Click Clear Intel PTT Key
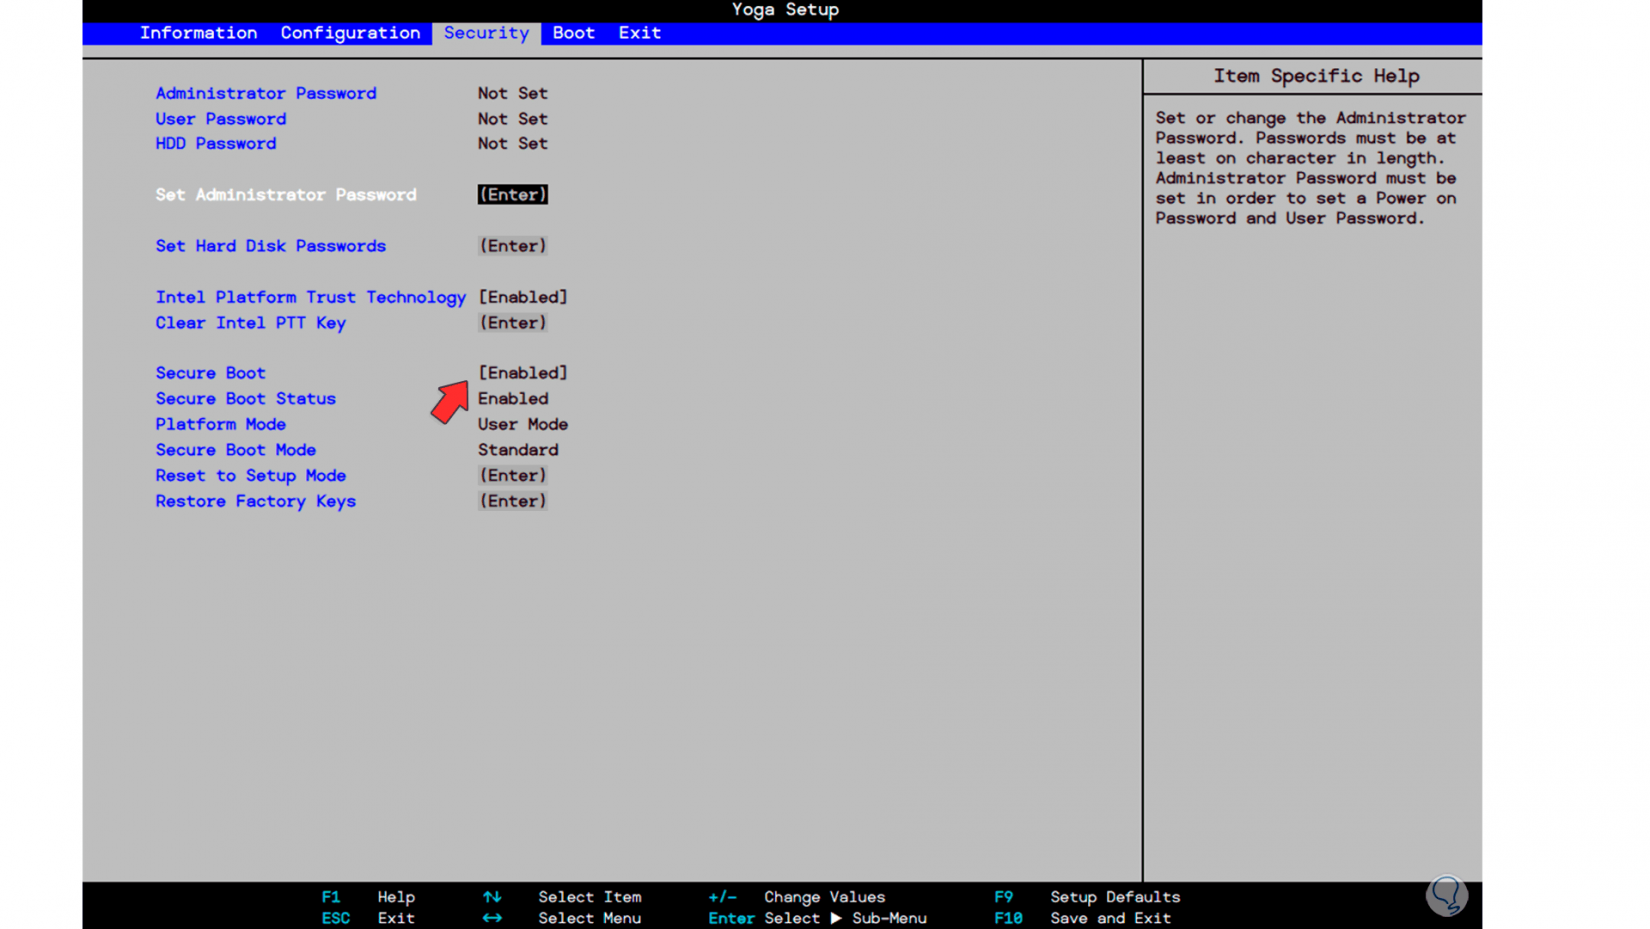The width and height of the screenshot is (1650, 929). pos(250,322)
